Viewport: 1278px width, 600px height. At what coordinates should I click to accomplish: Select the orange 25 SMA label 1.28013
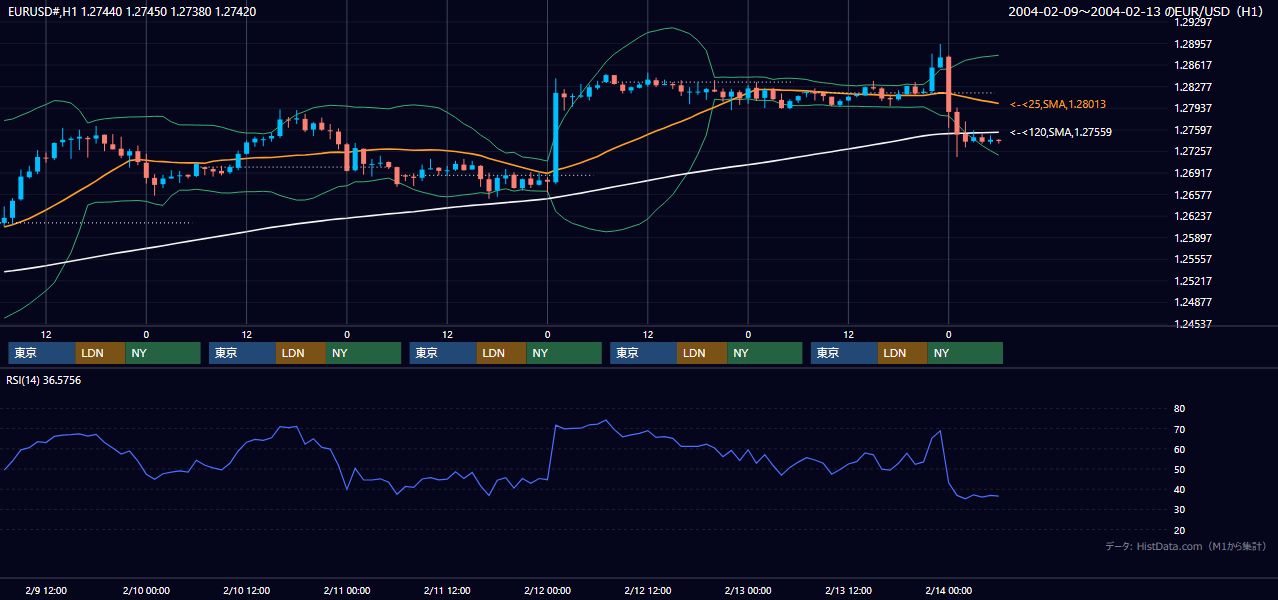point(1058,104)
